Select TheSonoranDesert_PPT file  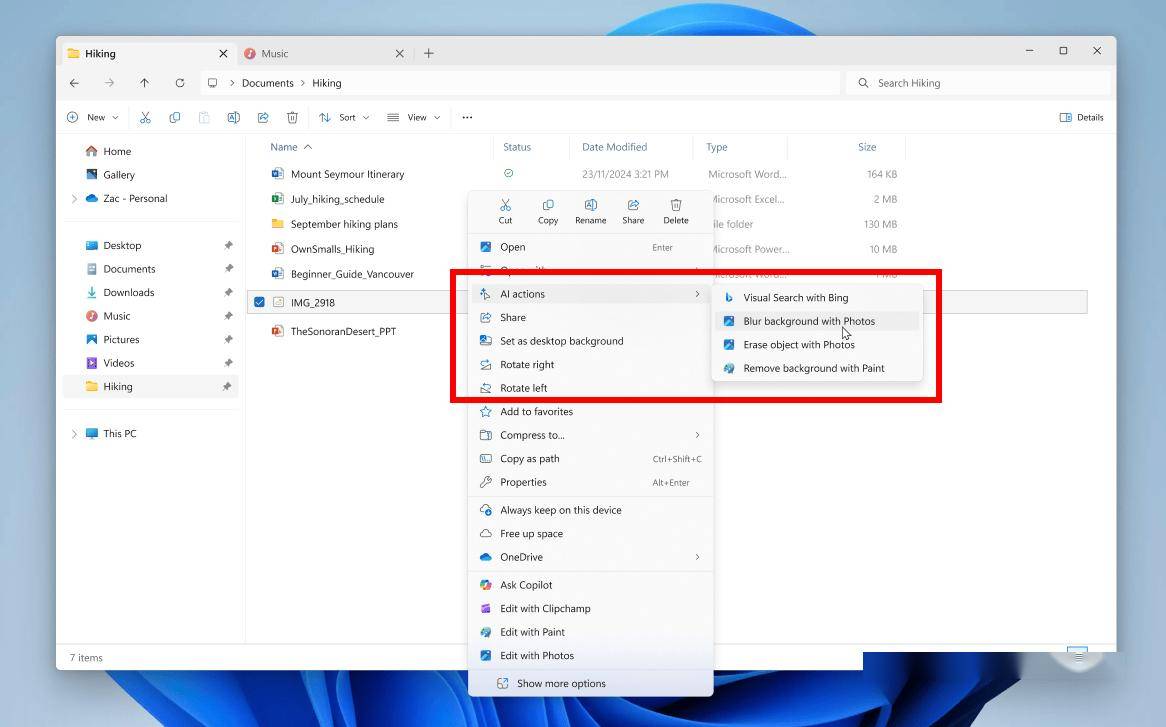(x=344, y=332)
